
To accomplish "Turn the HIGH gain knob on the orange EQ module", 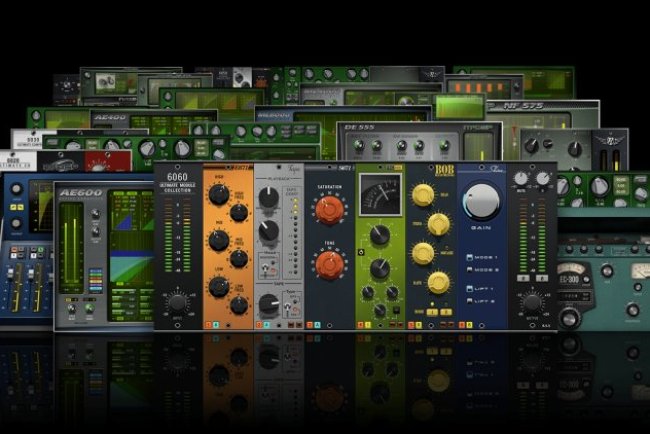I will coord(218,195).
